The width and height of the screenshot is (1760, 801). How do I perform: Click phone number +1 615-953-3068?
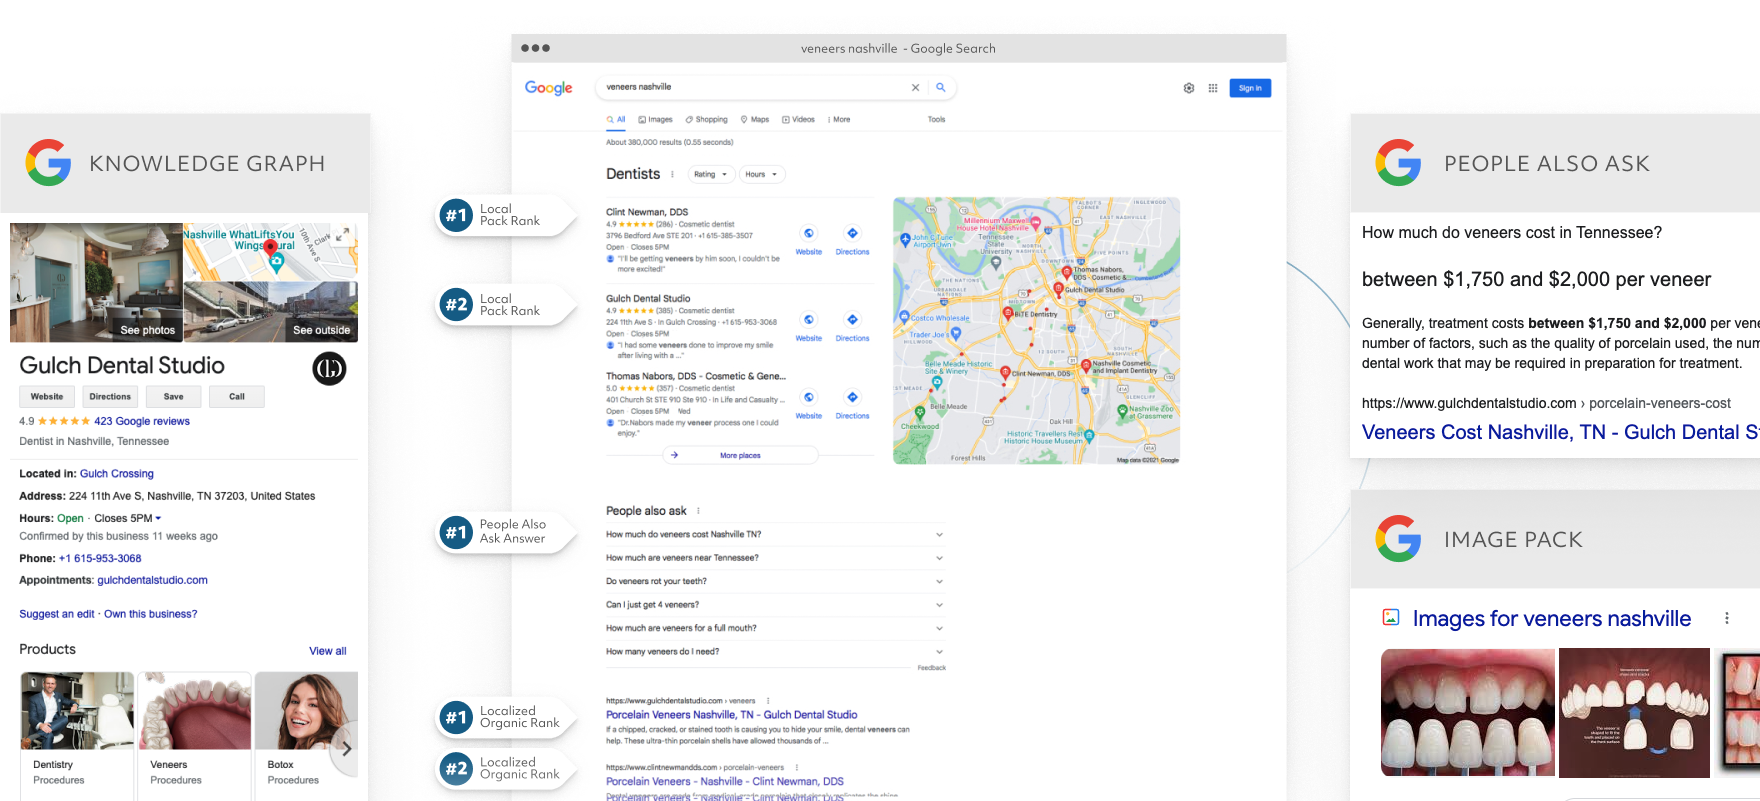(100, 559)
